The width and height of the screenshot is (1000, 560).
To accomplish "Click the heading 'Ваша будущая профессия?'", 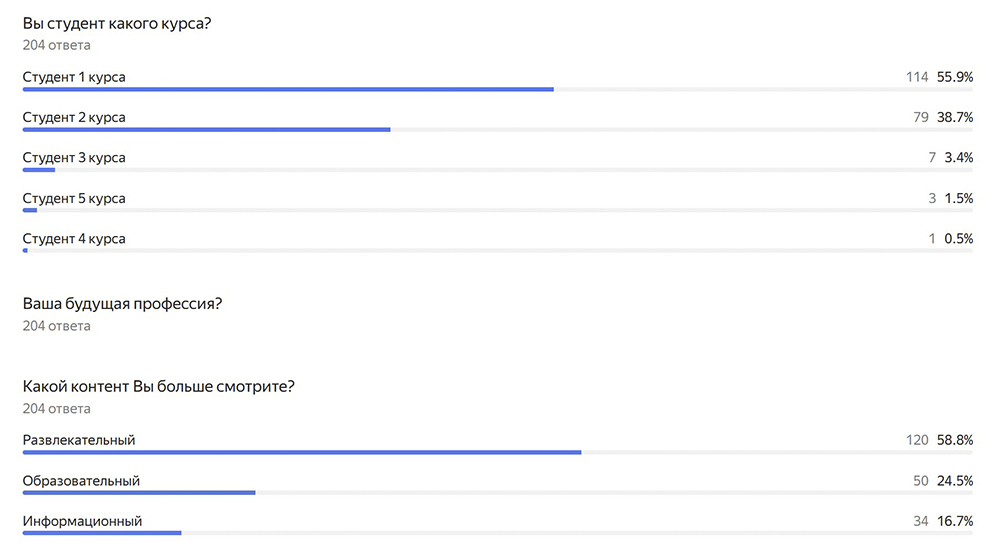I will pyautogui.click(x=122, y=304).
